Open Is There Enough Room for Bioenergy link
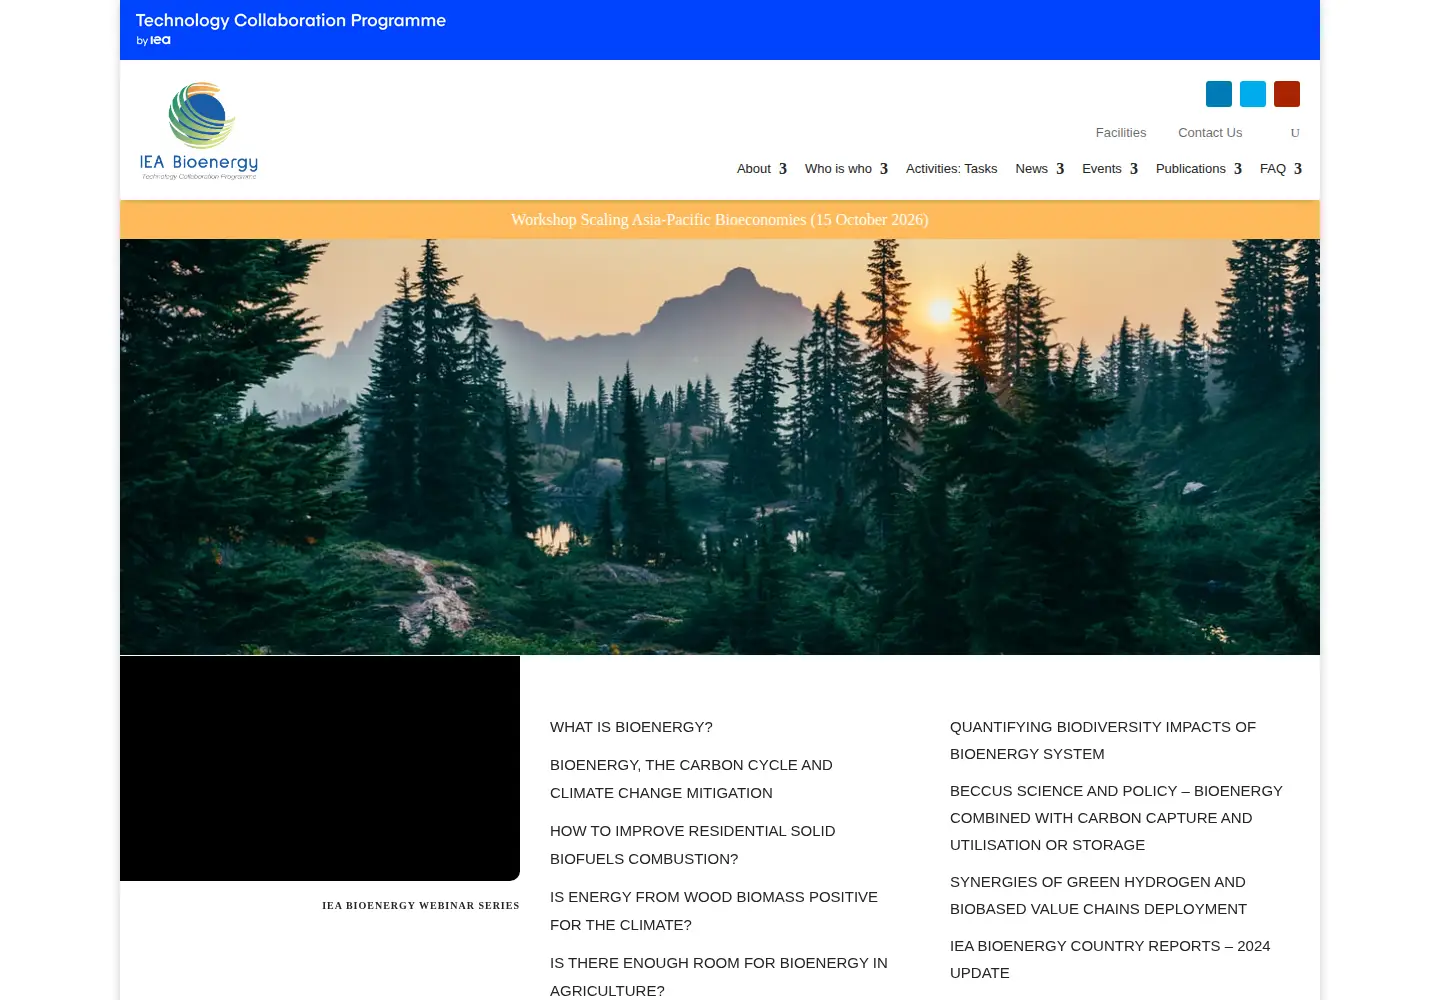This screenshot has width=1440, height=1000. tap(719, 977)
